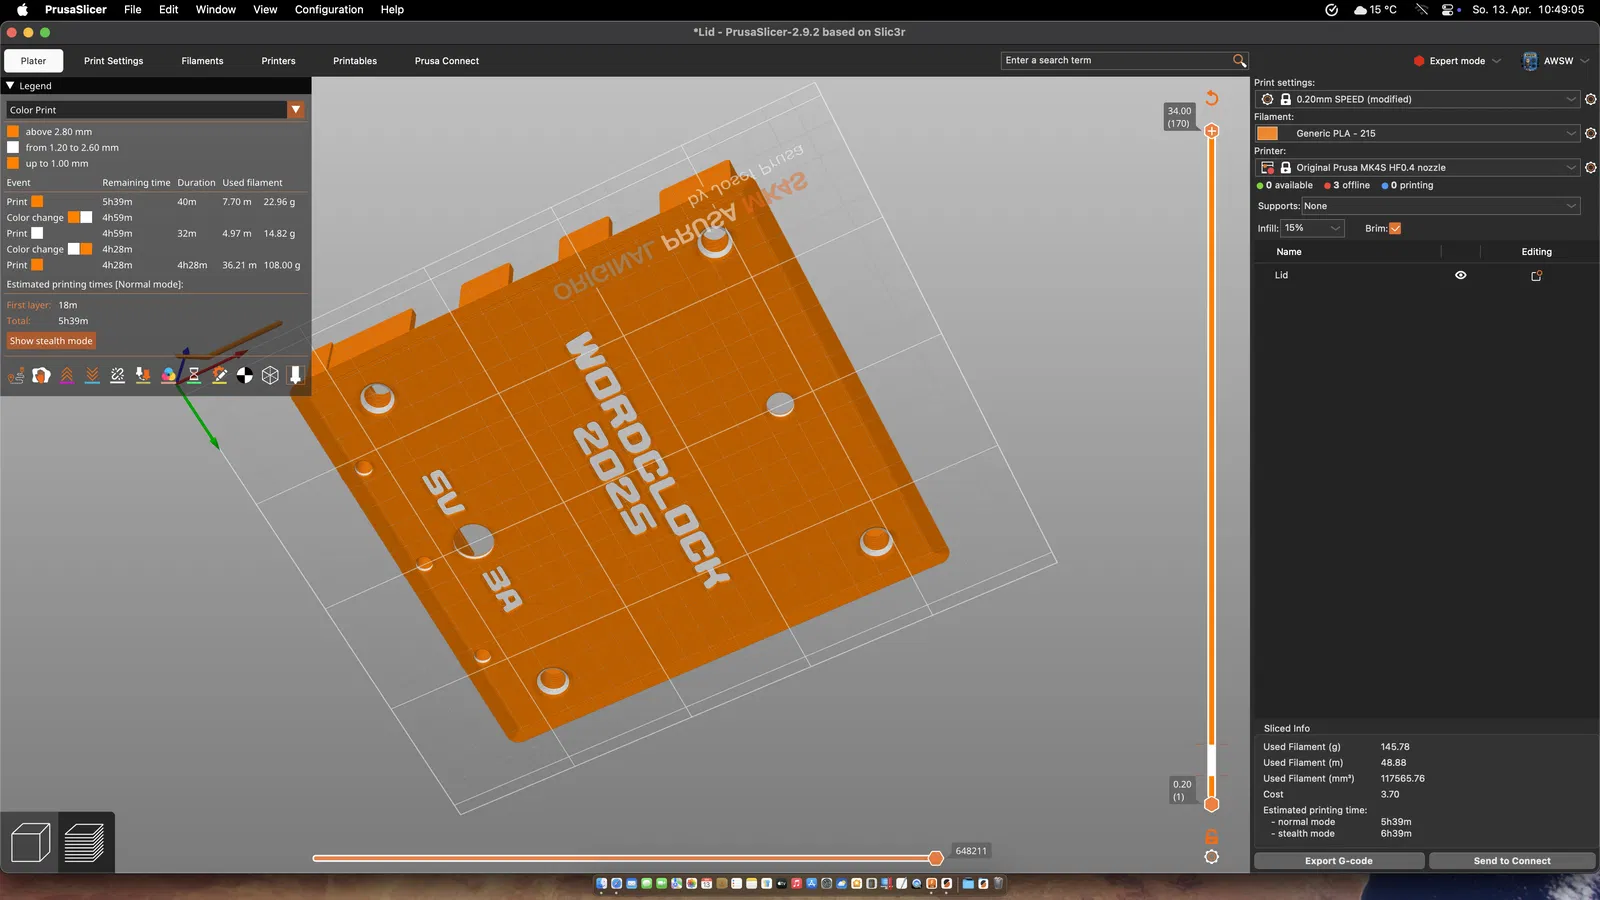Toggle the retractions icon with up chevrons
Viewport: 1600px width, 900px height.
coord(67,375)
